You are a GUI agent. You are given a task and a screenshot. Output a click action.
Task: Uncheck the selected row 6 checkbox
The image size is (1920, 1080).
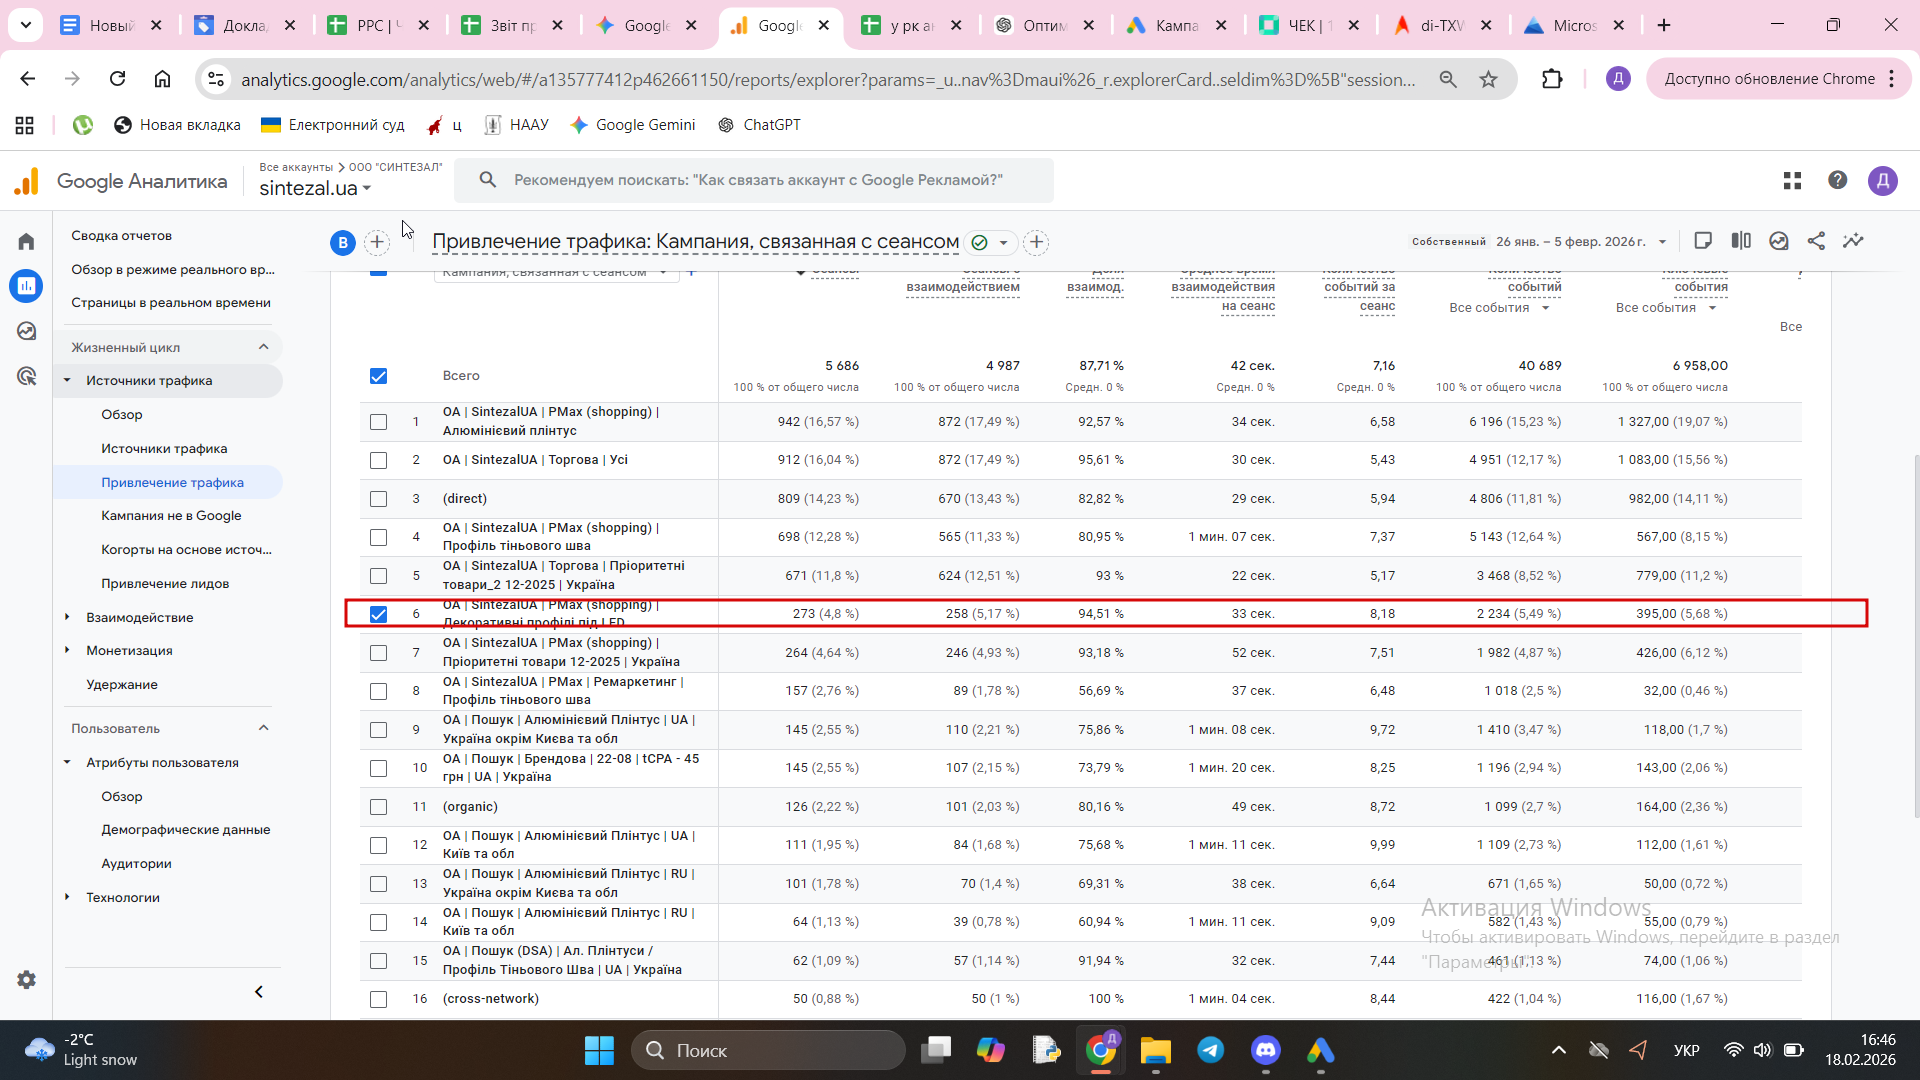coord(378,614)
